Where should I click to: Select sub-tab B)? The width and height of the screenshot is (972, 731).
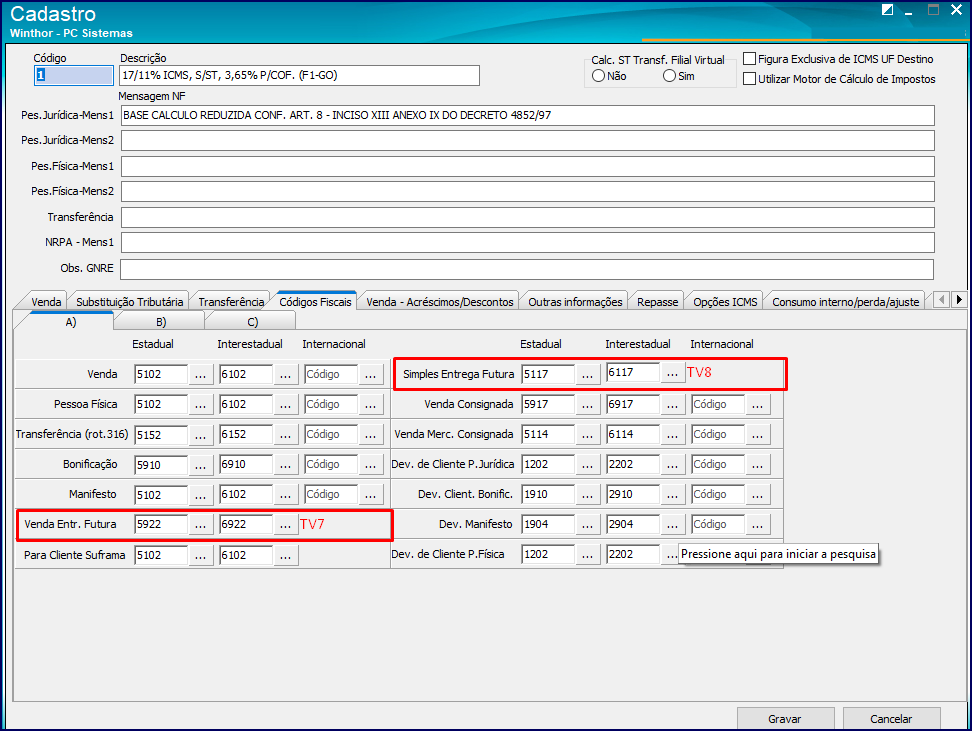point(161,322)
